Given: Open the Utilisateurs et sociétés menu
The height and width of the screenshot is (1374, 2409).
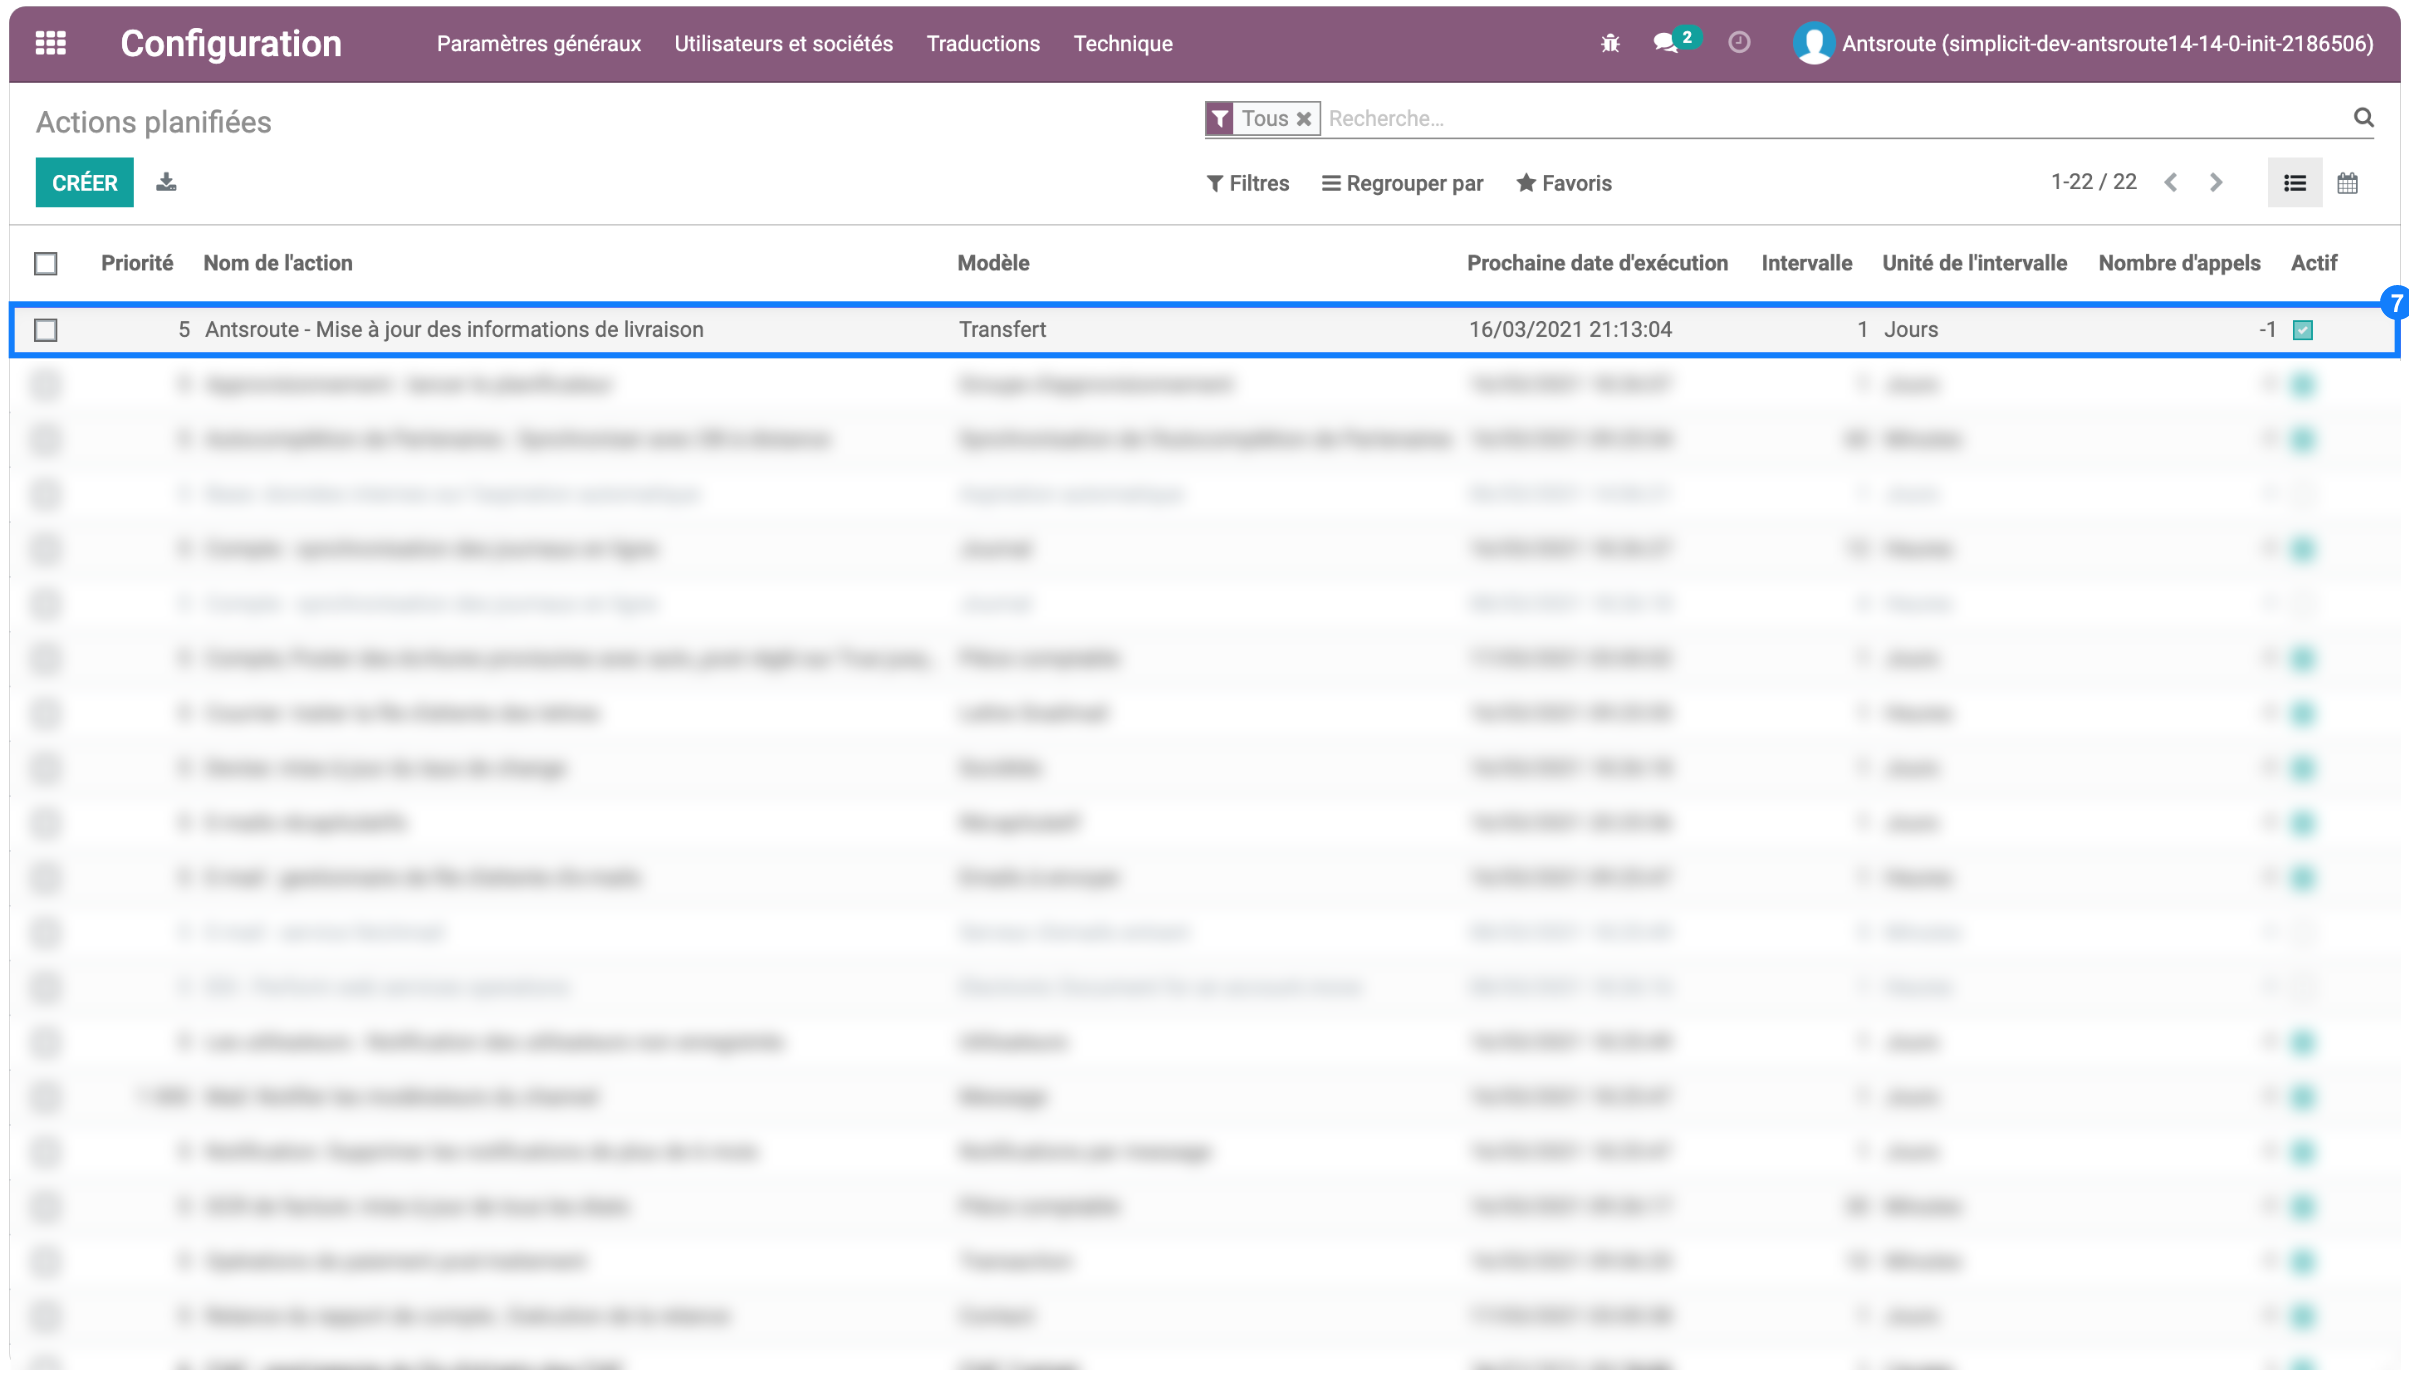Looking at the screenshot, I should click(783, 43).
